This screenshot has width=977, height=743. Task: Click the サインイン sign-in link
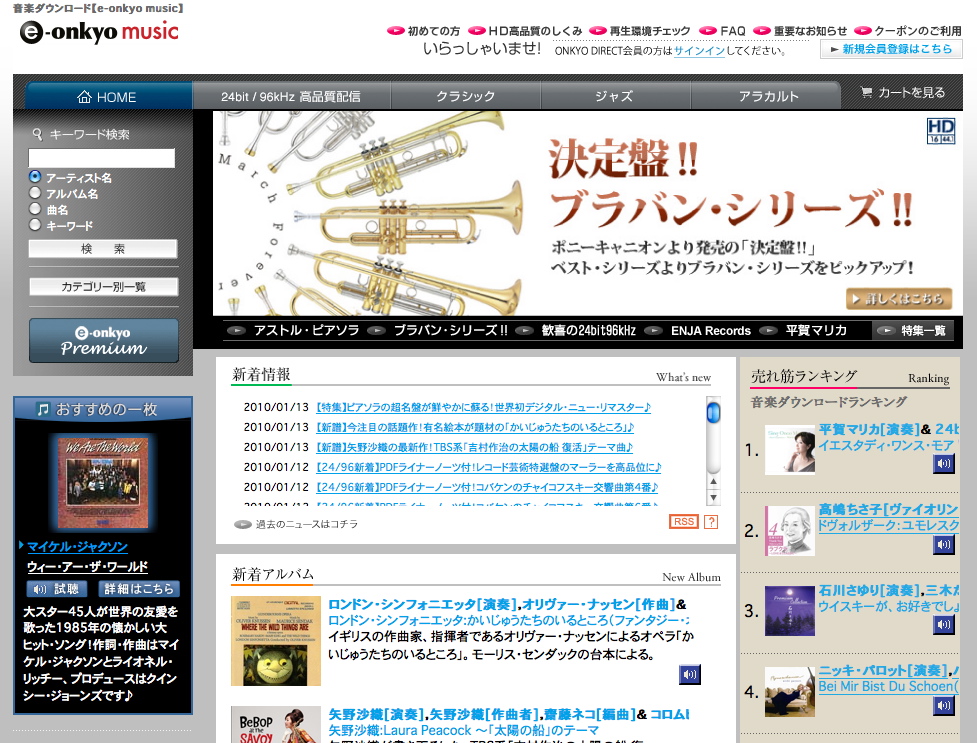coord(699,50)
